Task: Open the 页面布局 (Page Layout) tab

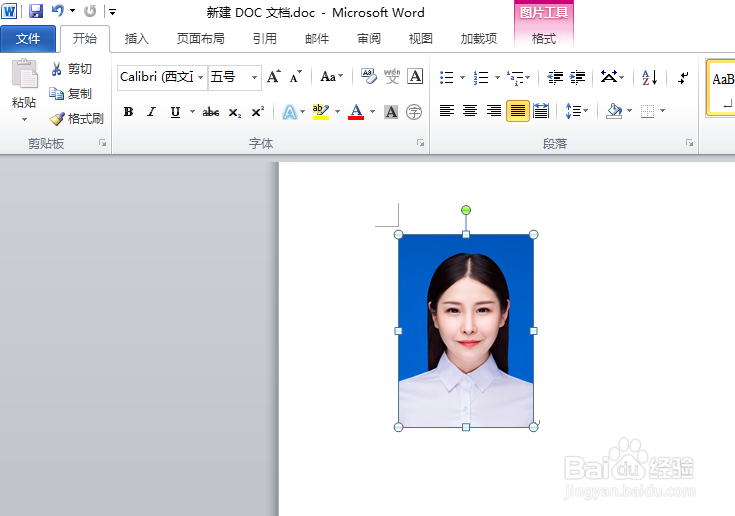Action: (x=201, y=38)
